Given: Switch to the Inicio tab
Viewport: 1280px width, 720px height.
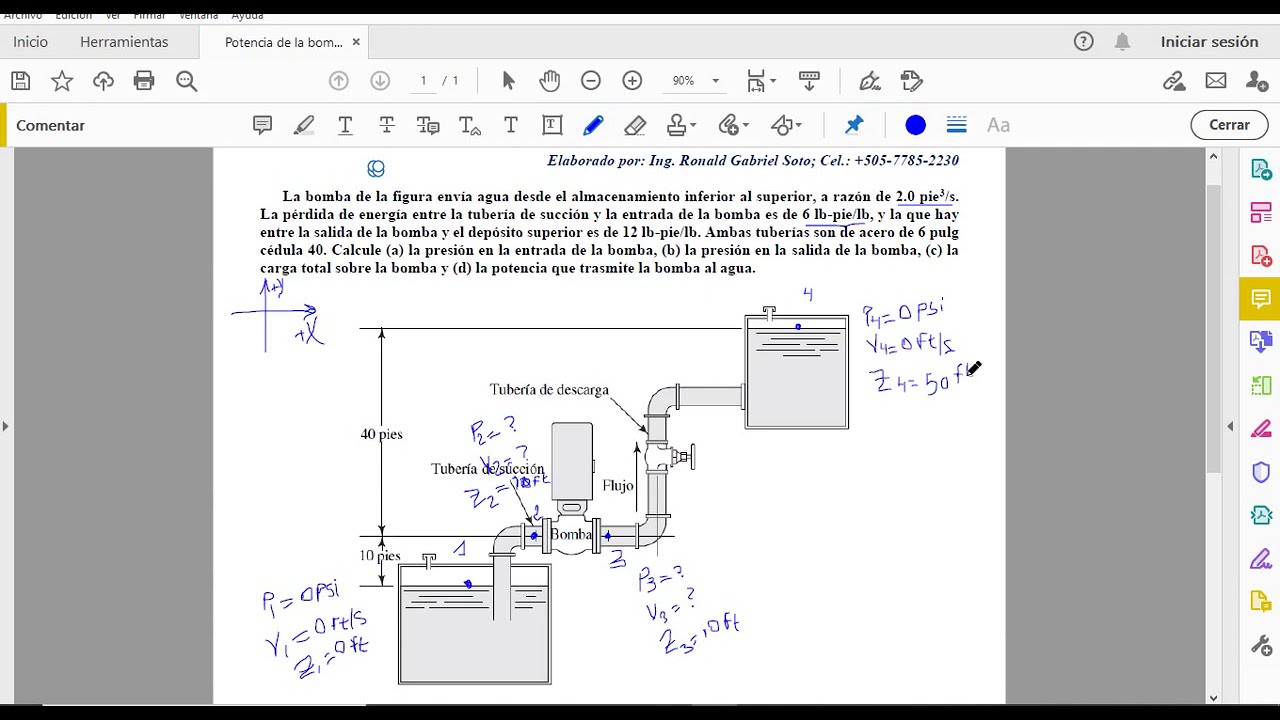Looking at the screenshot, I should click(30, 42).
